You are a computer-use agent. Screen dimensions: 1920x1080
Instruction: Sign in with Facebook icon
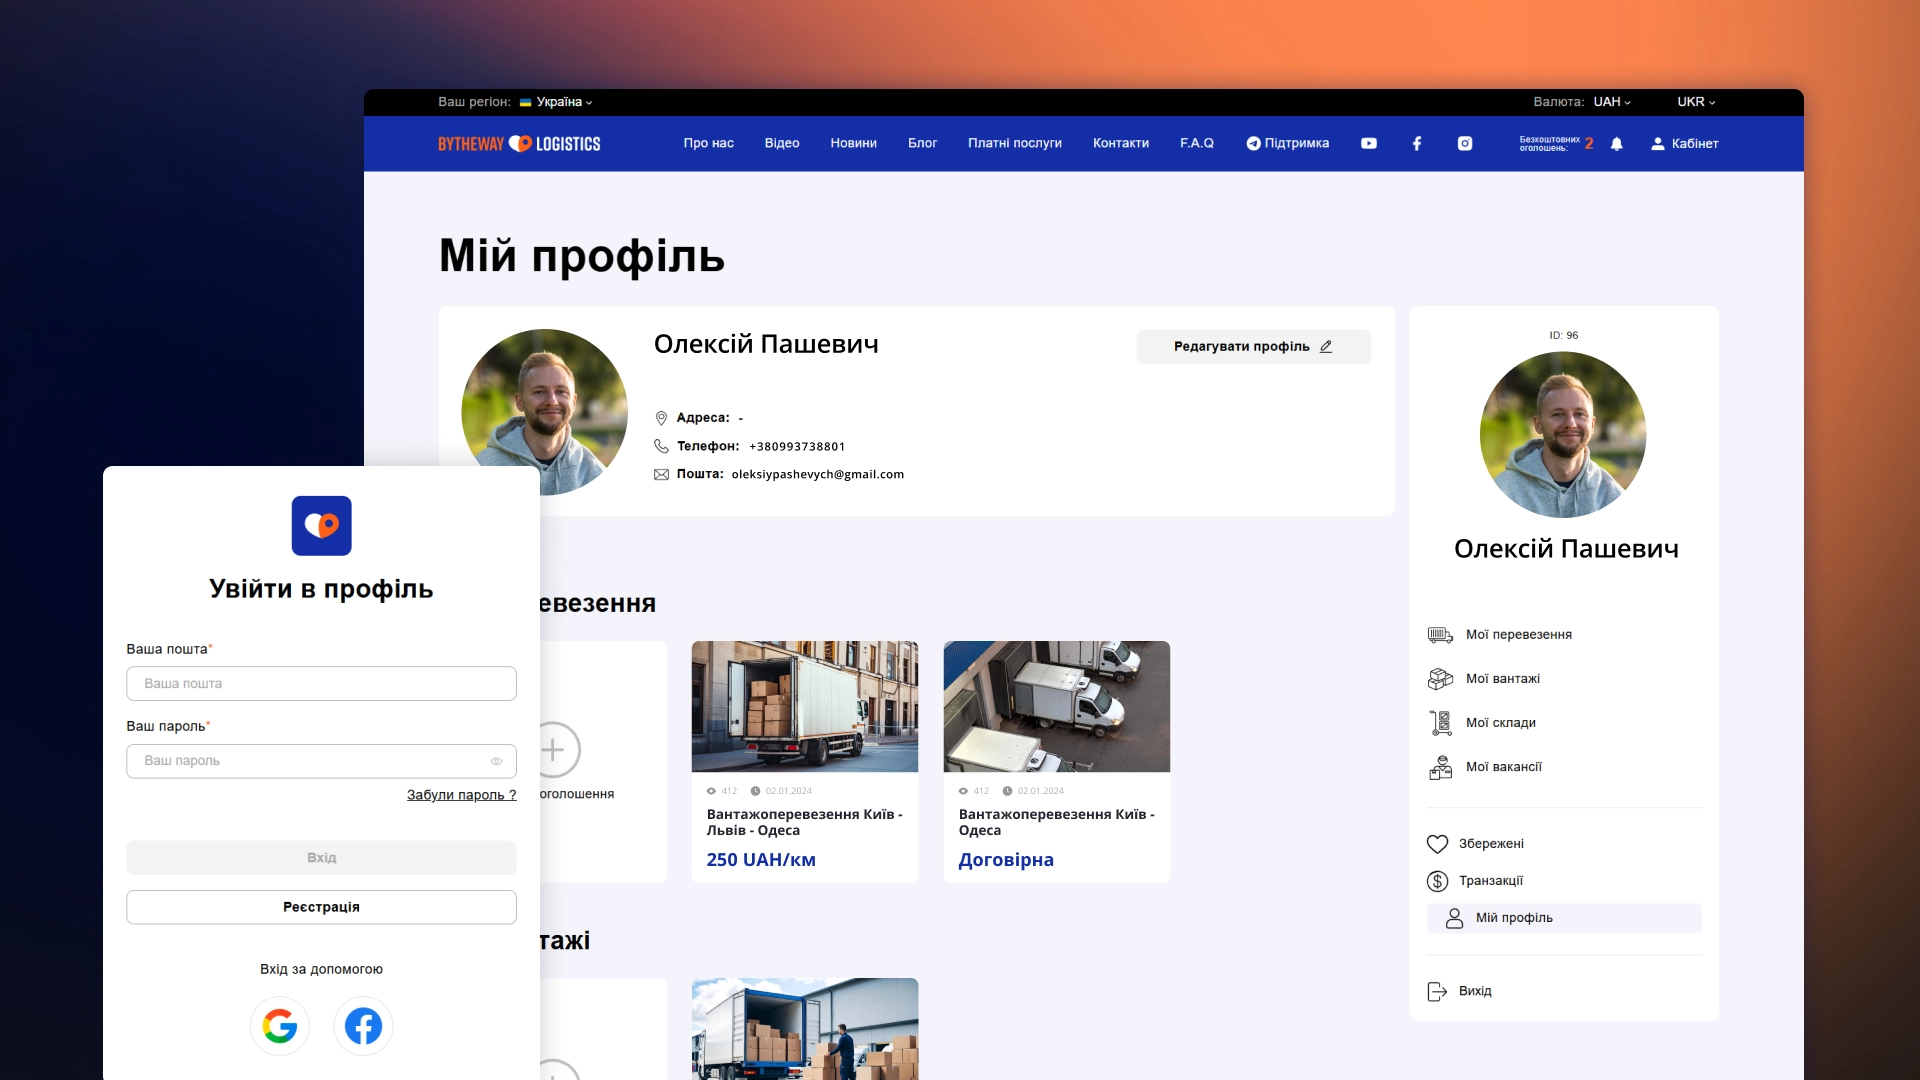[363, 1026]
